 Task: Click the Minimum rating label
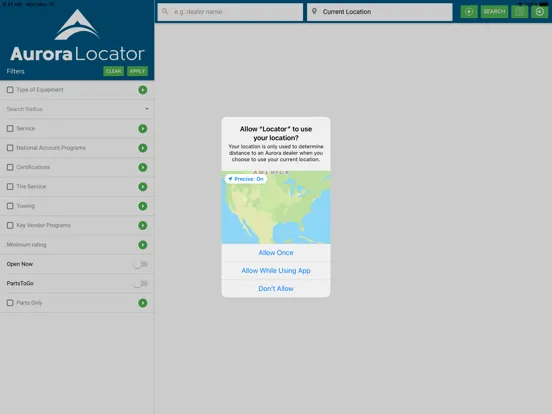pos(26,245)
